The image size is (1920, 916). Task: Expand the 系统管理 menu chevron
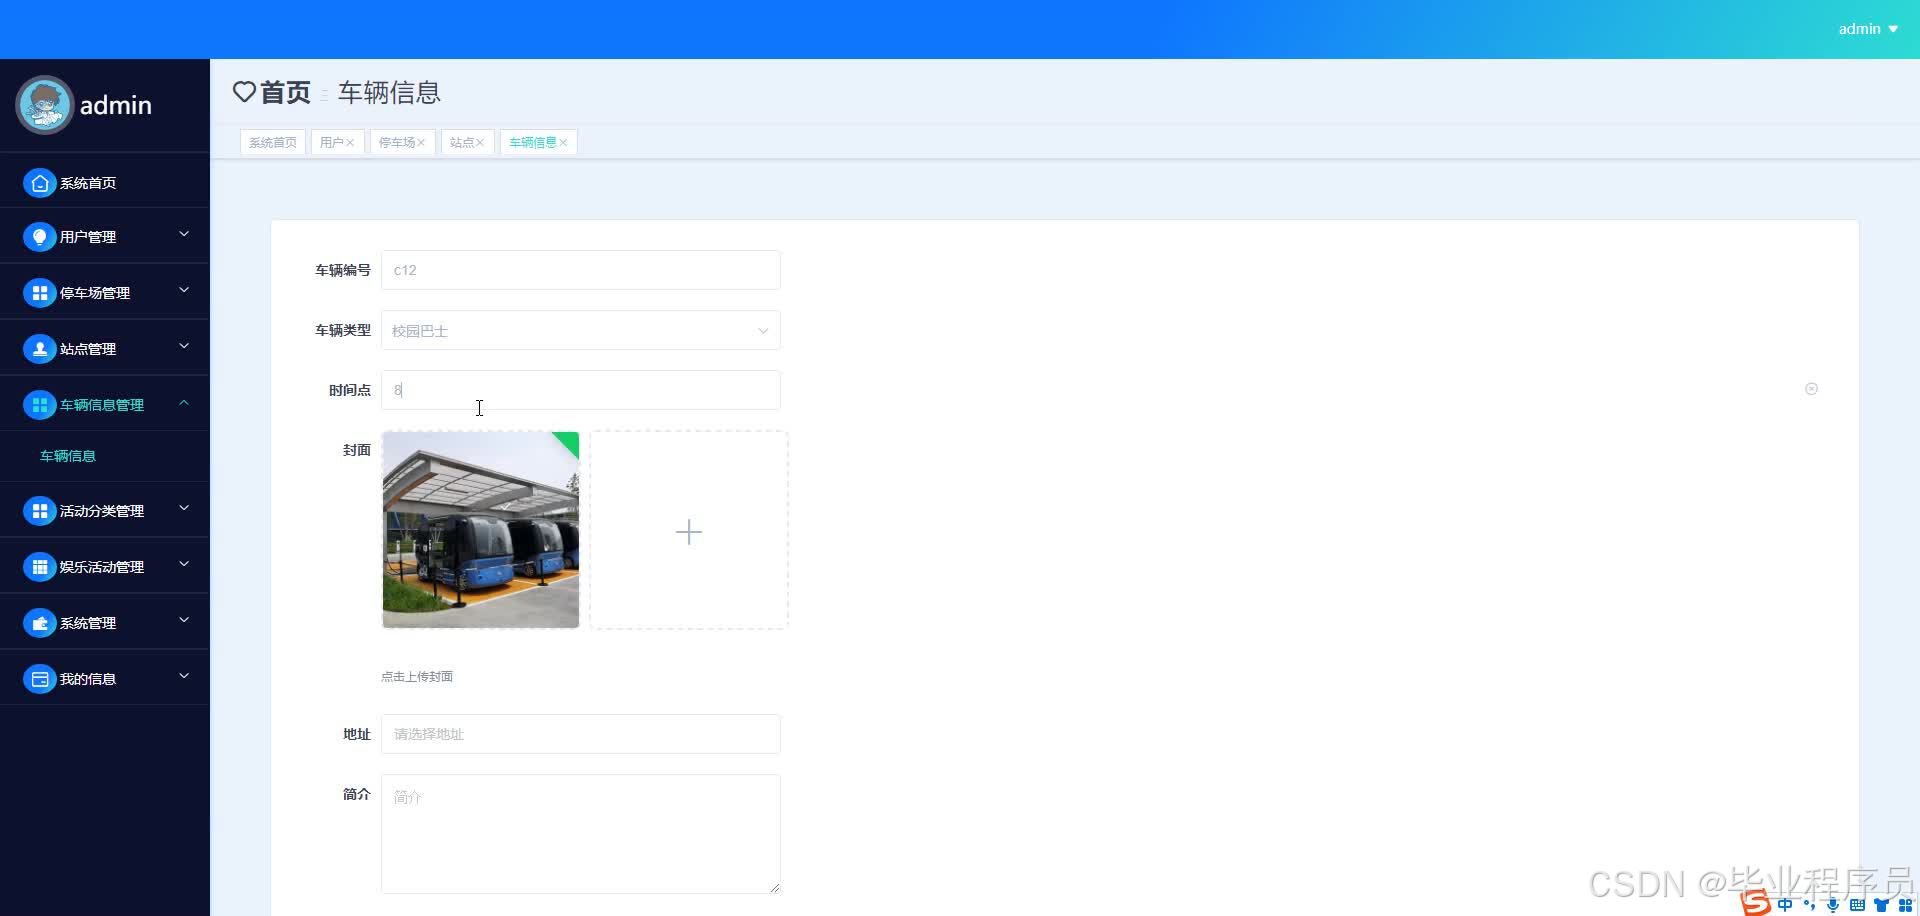pyautogui.click(x=184, y=620)
